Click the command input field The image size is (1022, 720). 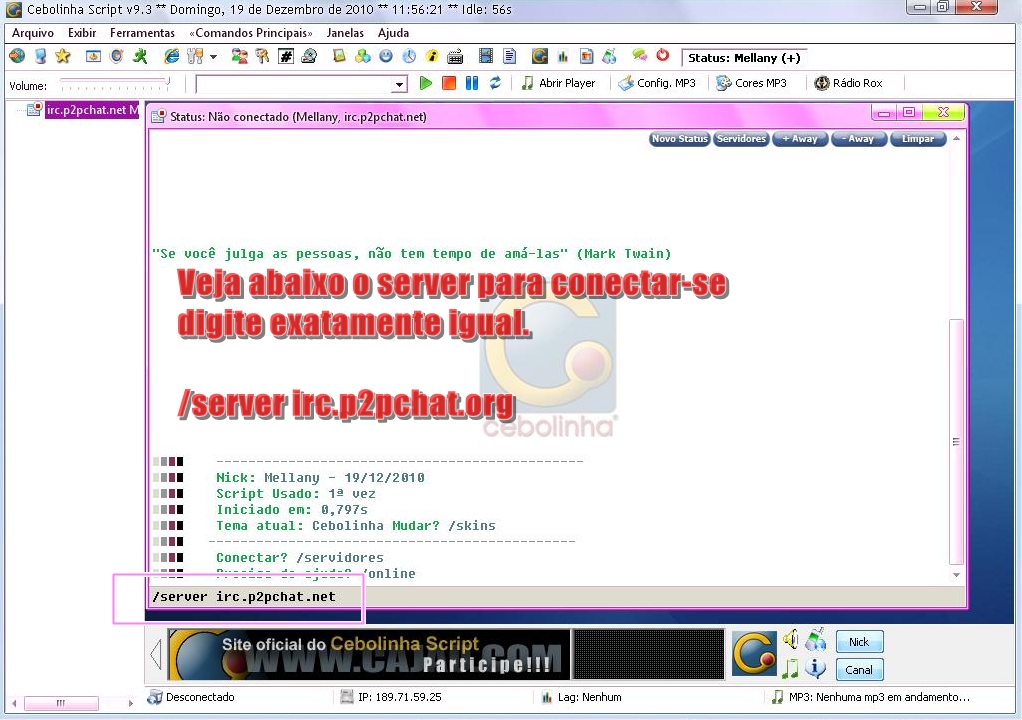tap(556, 596)
